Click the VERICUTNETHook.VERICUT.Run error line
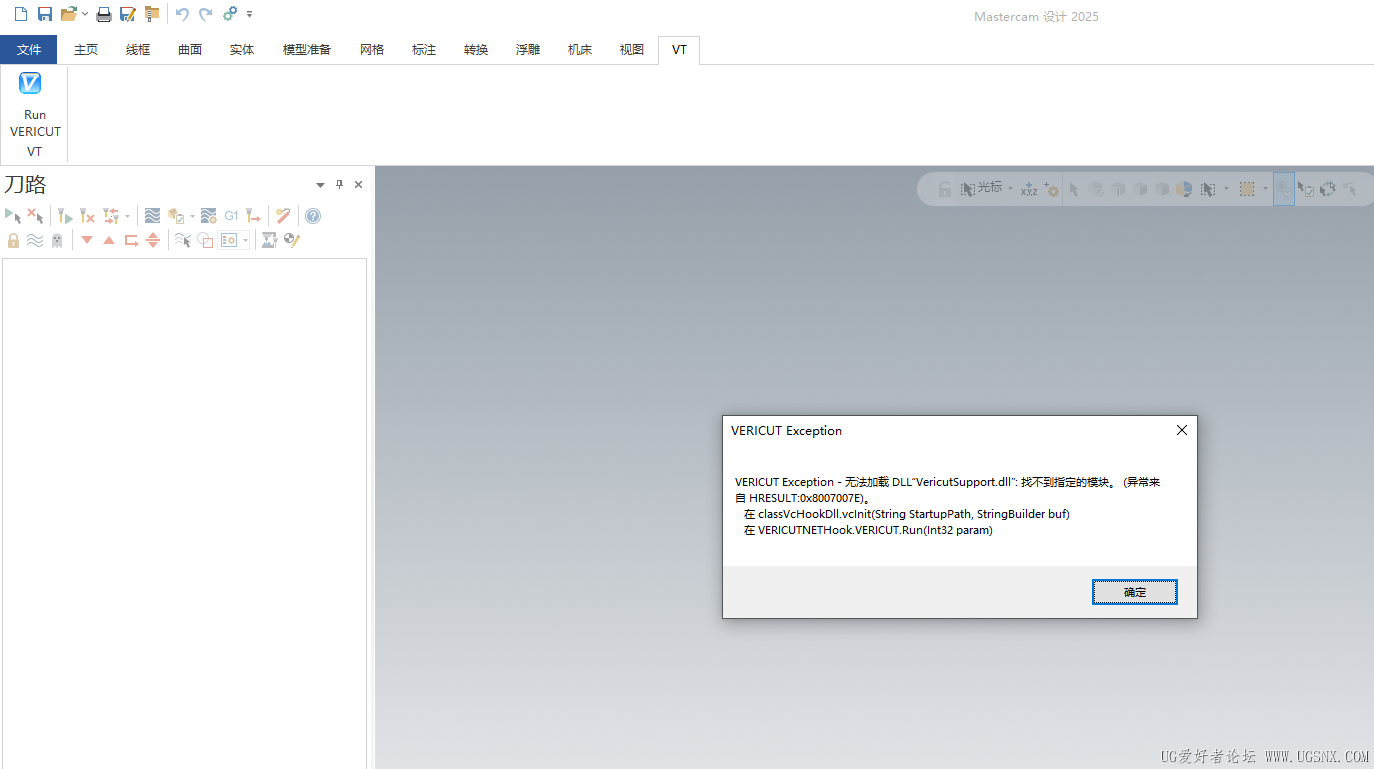 (x=868, y=530)
